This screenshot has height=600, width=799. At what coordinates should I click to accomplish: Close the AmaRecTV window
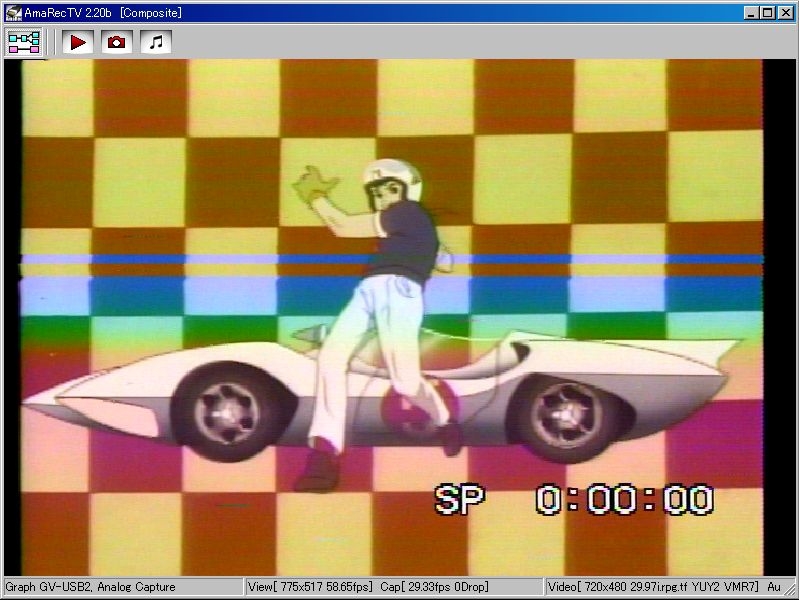[x=786, y=13]
